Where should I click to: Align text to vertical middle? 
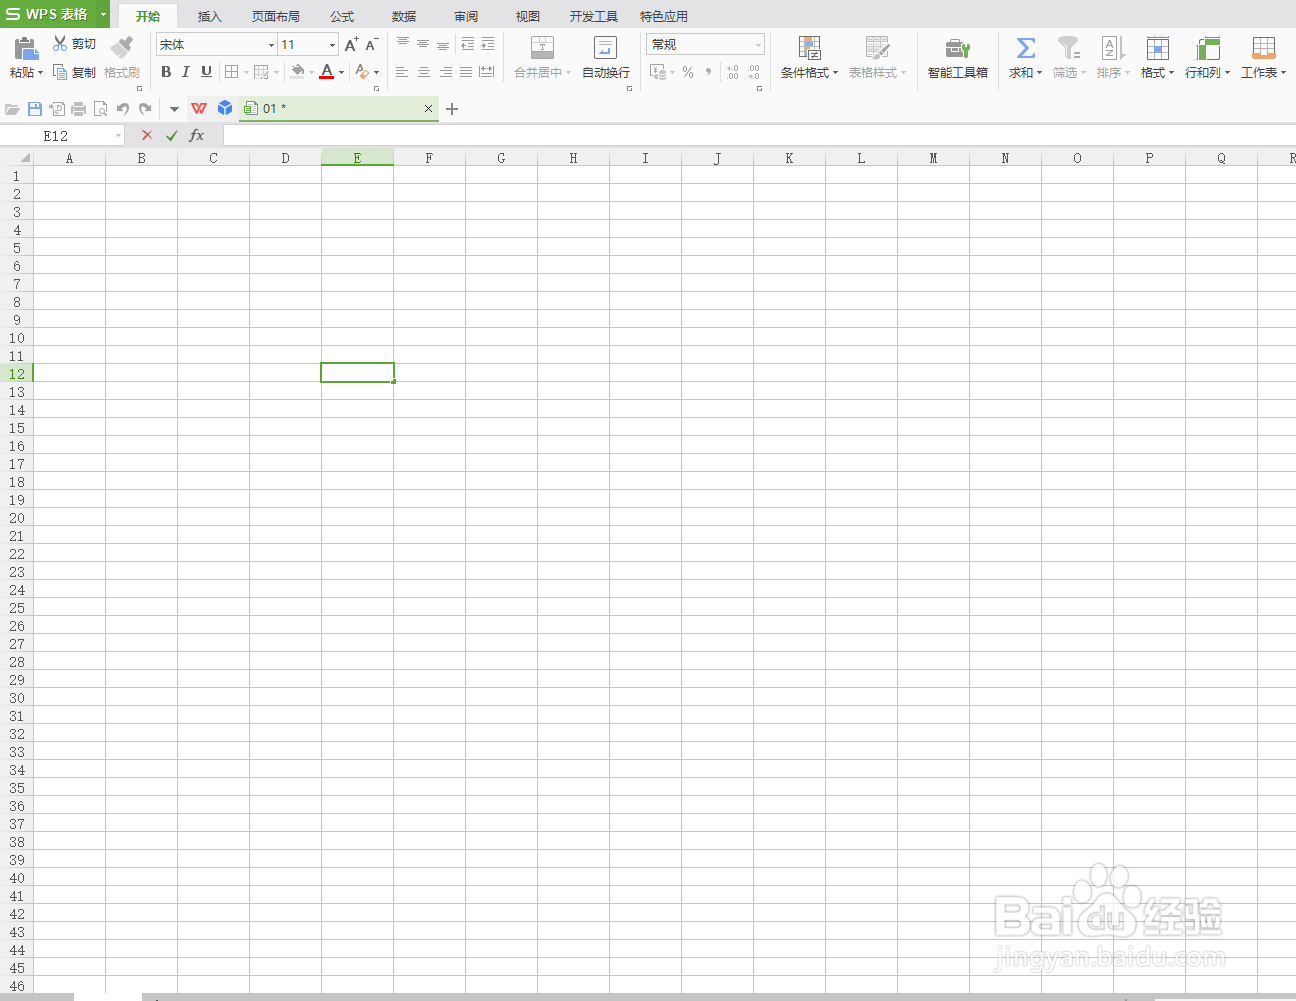point(423,44)
